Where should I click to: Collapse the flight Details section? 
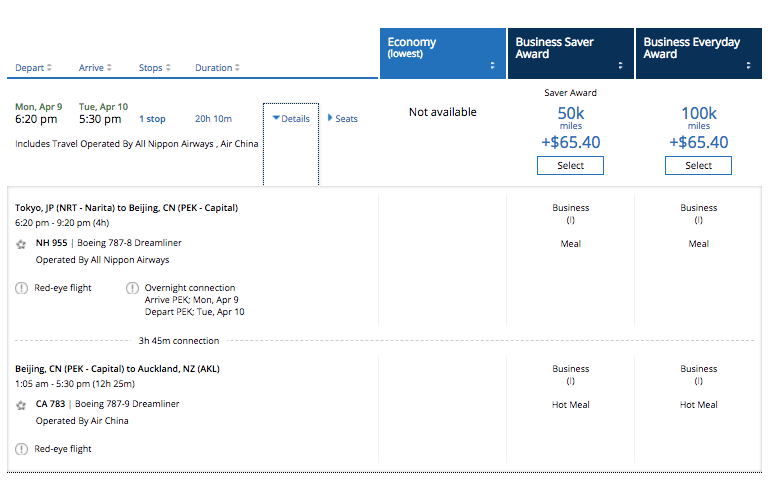point(291,118)
